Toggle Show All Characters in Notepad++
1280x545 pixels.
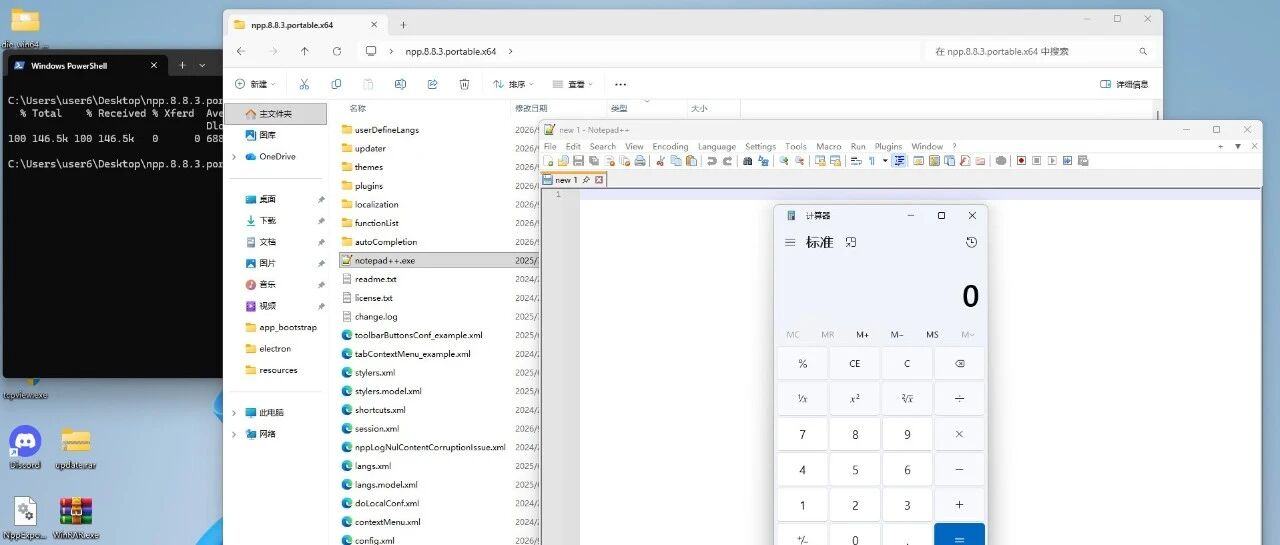(x=871, y=160)
